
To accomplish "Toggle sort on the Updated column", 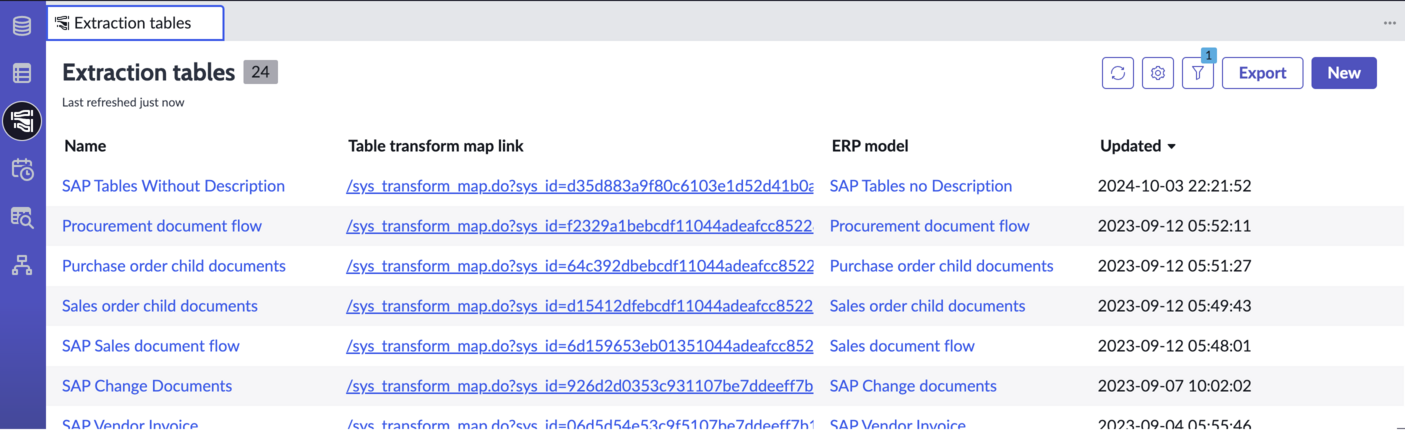I will click(x=1138, y=146).
